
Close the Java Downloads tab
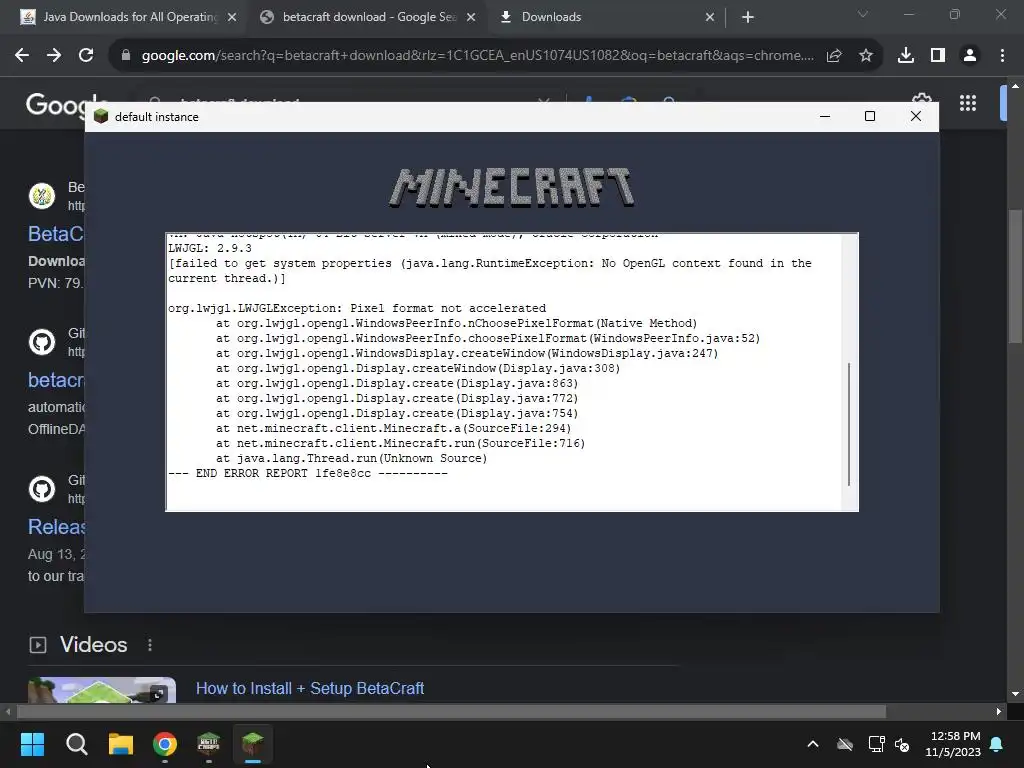(232, 17)
